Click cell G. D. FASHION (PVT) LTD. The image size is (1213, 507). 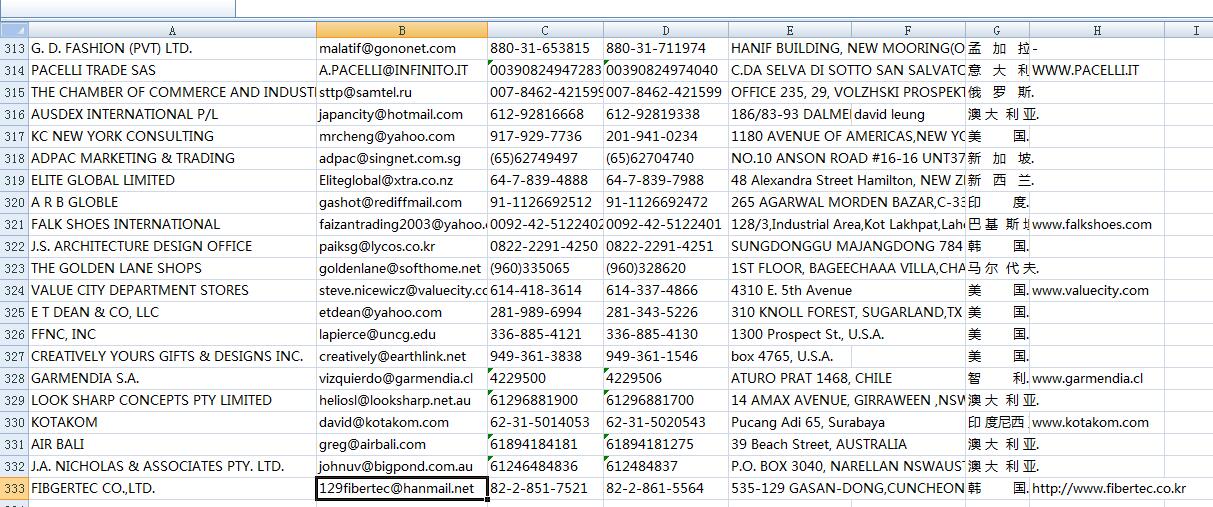[x=173, y=48]
